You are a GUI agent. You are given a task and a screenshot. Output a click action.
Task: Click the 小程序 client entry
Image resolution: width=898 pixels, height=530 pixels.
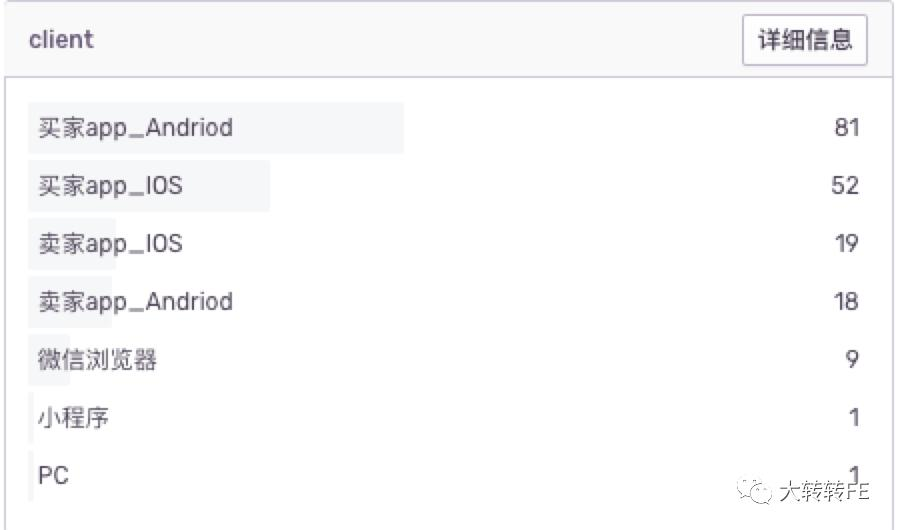point(73,417)
